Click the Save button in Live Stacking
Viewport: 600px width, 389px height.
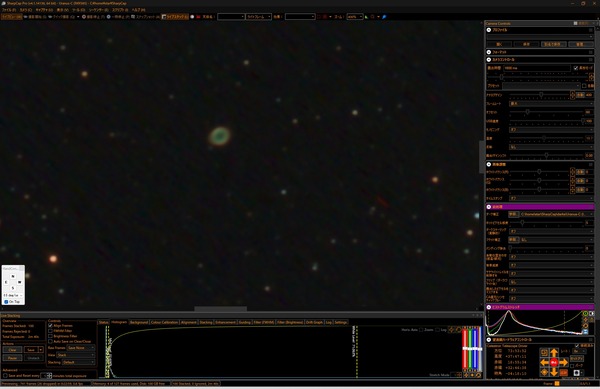click(x=31, y=350)
